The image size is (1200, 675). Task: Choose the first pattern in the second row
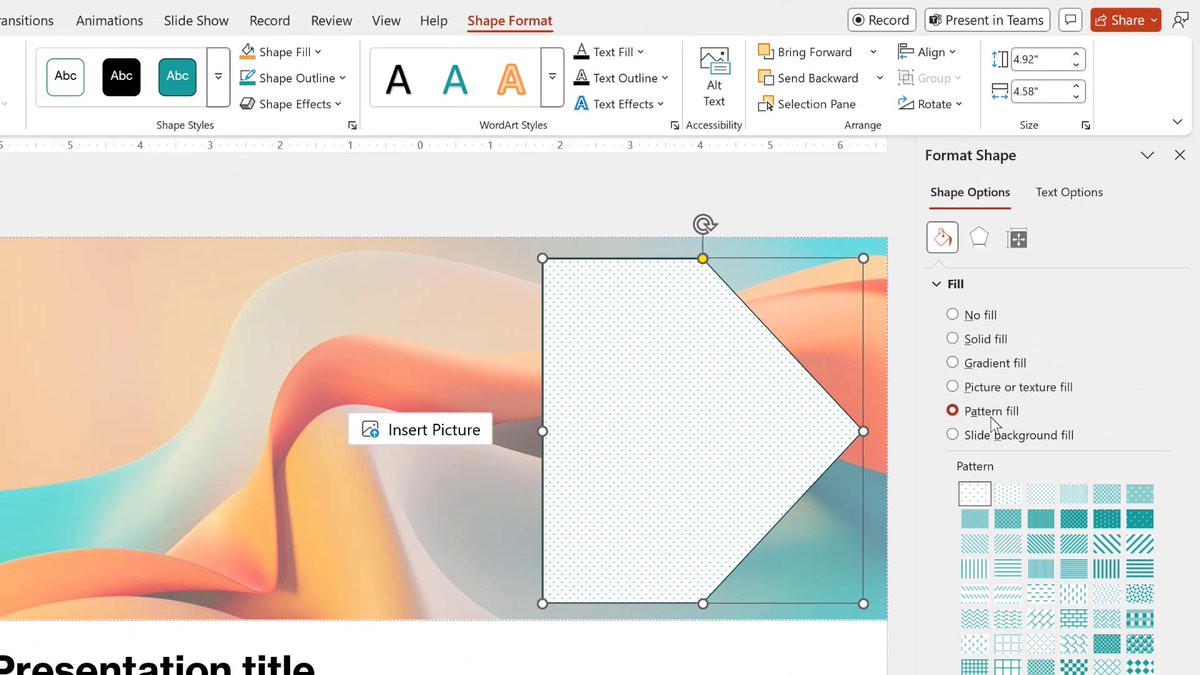(974, 519)
